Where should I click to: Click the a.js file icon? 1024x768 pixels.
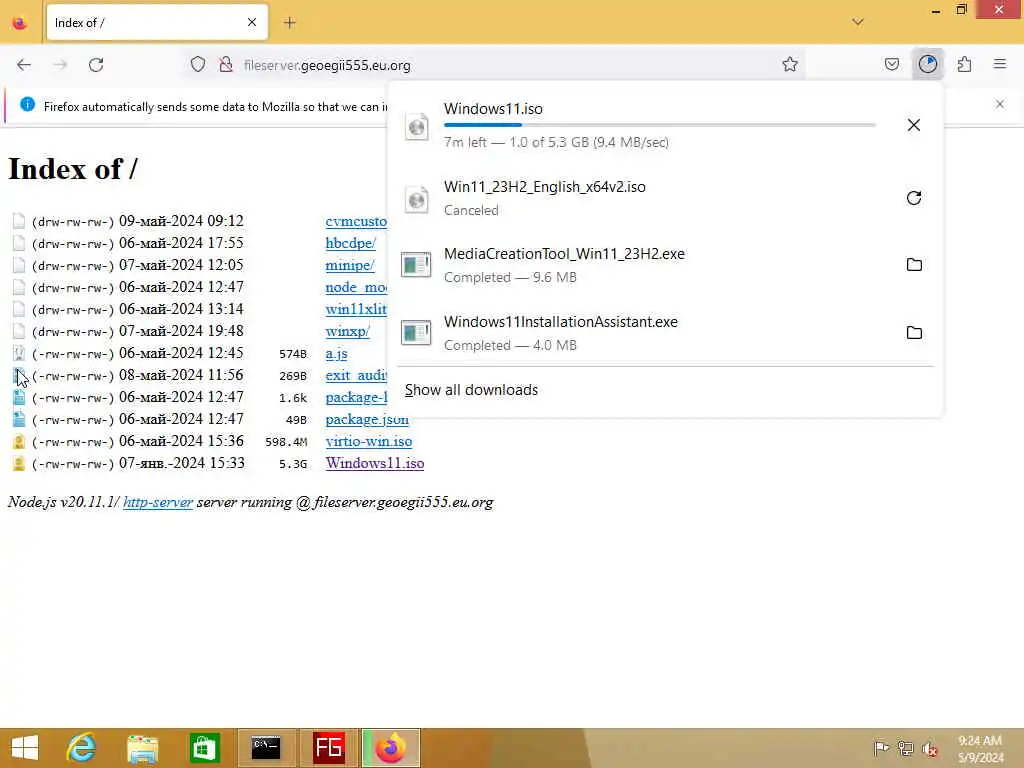click(19, 353)
